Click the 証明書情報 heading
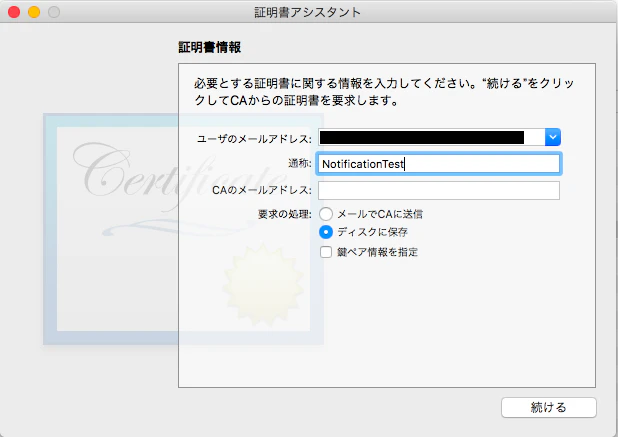Screen dimensions: 618x437 coord(210,48)
